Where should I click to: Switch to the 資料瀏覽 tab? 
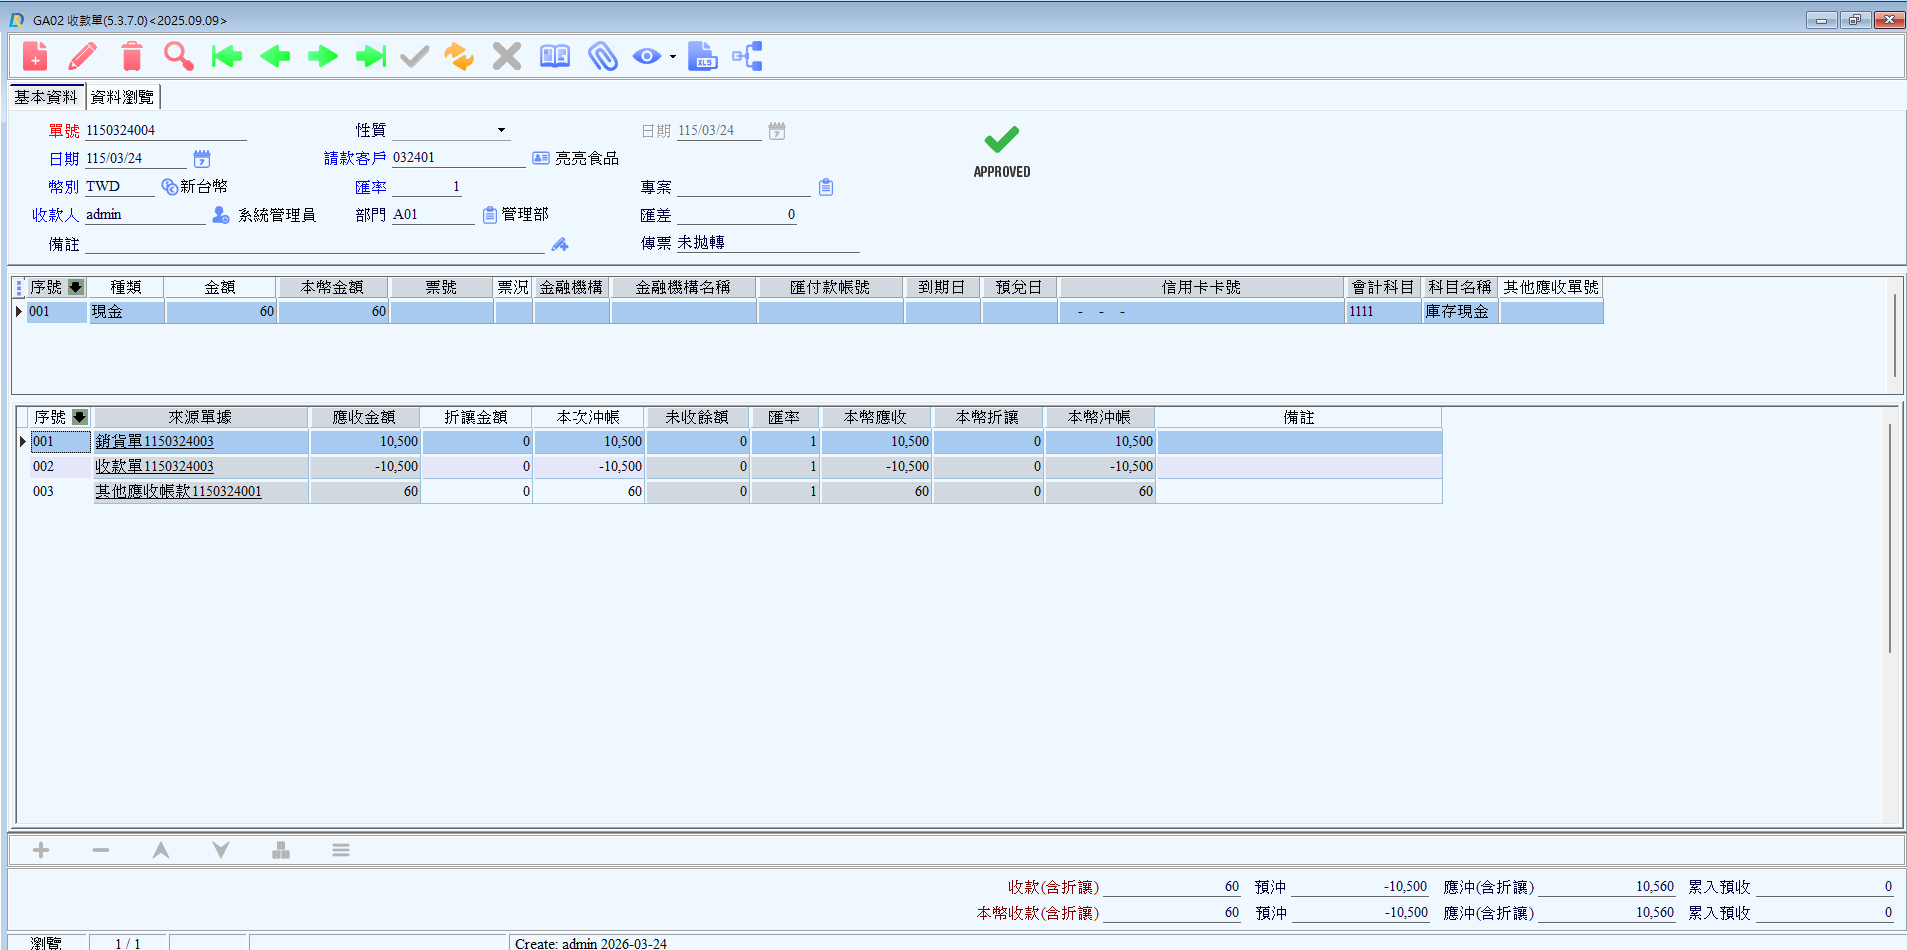pyautogui.click(x=122, y=97)
